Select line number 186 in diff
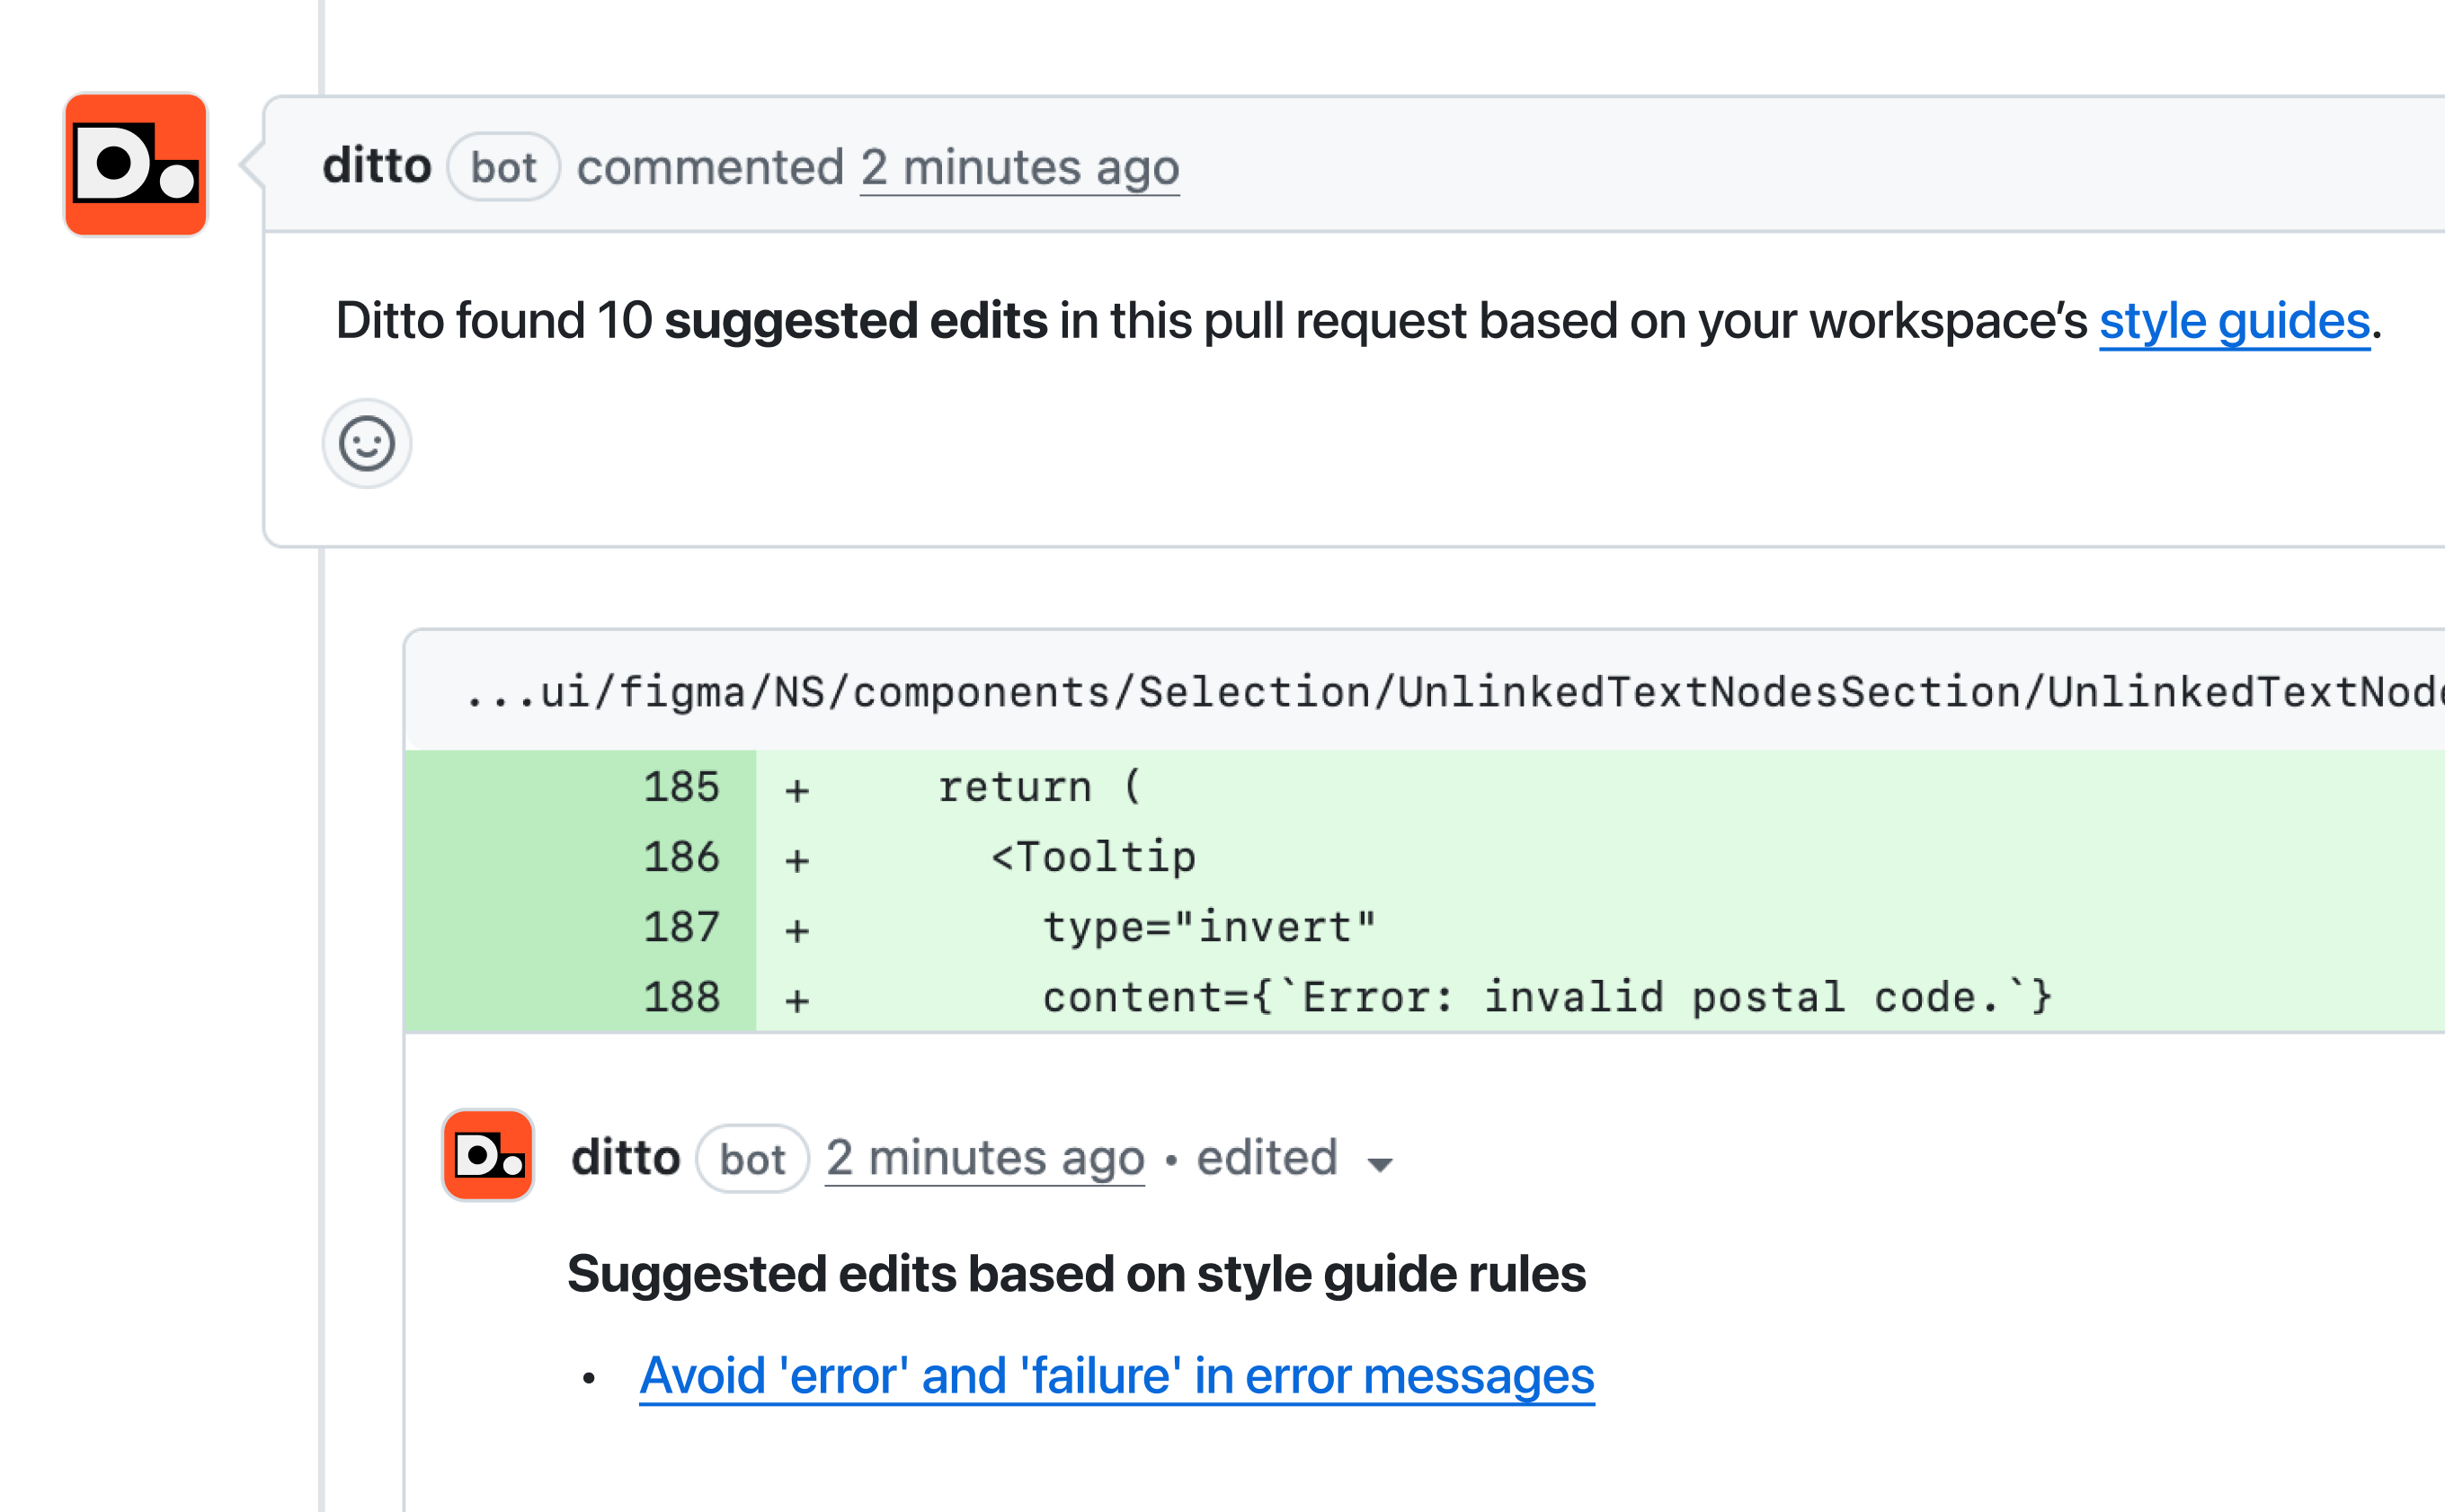Viewport: 2445px width, 1512px height. tap(681, 857)
